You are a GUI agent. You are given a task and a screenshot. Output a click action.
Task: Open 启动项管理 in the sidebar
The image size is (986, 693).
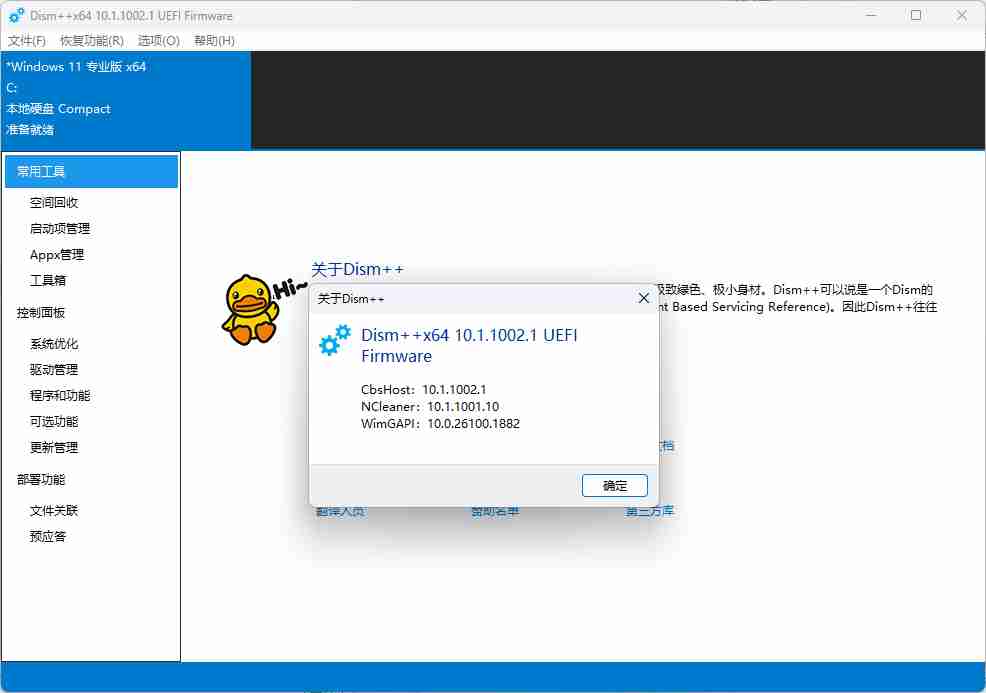pyautogui.click(x=61, y=228)
